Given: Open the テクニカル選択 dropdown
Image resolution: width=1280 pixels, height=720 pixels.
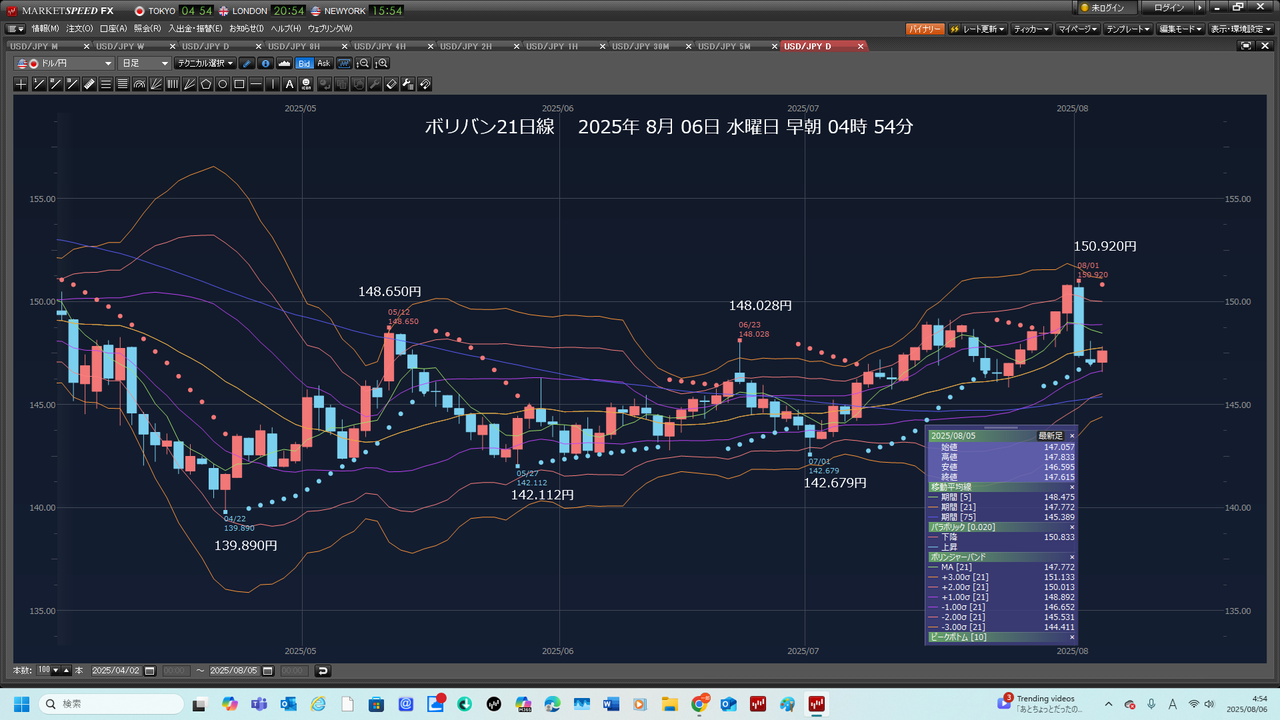Looking at the screenshot, I should click(x=205, y=63).
